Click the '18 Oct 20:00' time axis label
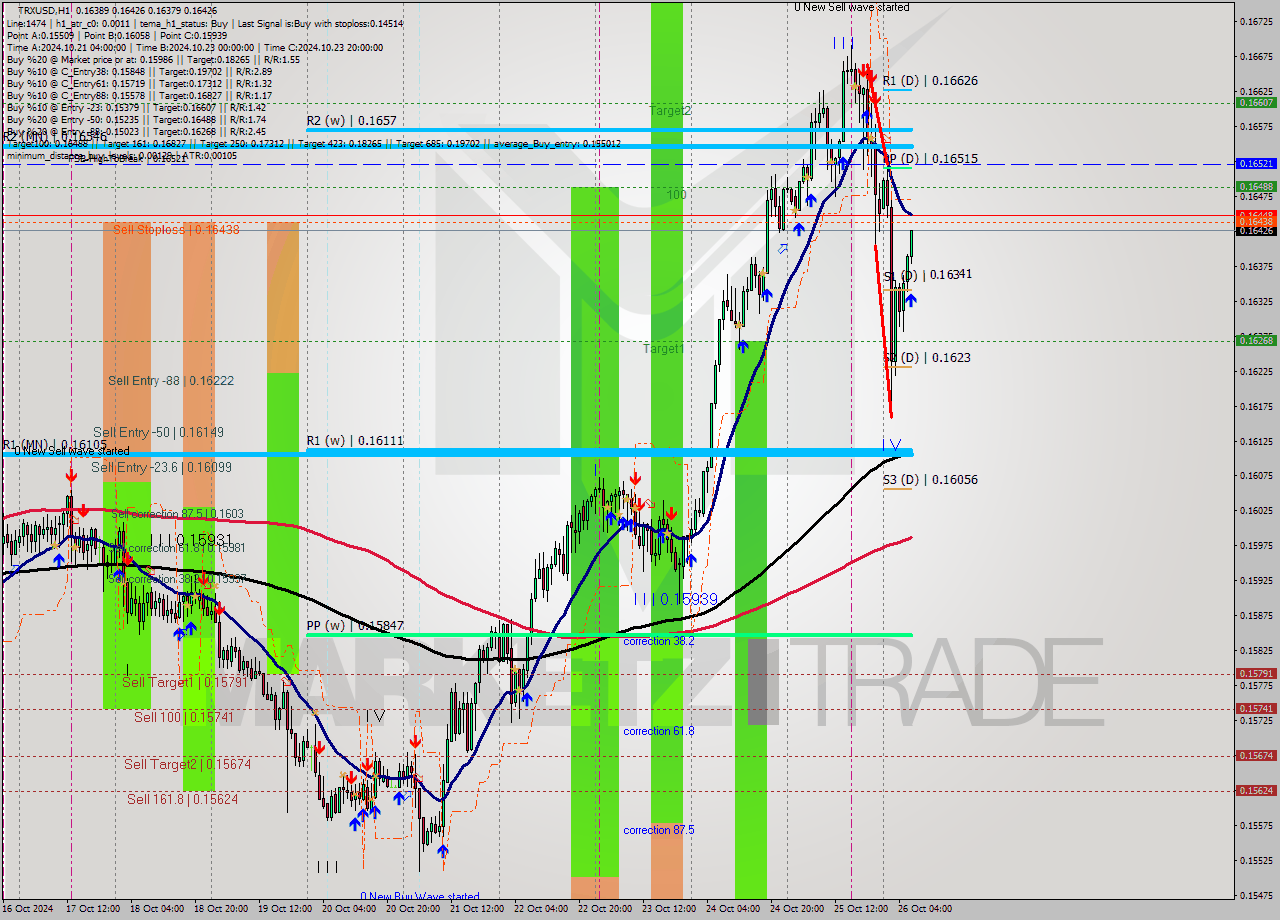Viewport: 1280px width, 920px height. pos(221,909)
